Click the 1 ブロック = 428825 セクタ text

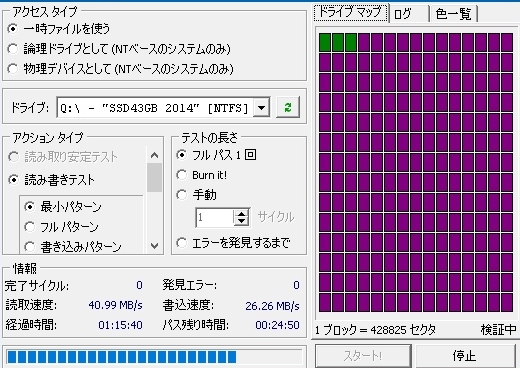point(376,330)
